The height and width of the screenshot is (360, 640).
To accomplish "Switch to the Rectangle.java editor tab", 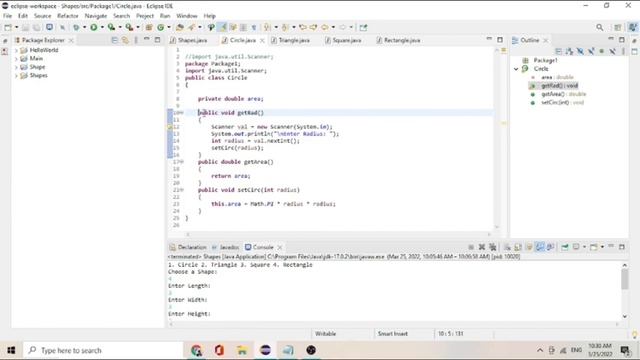I will tap(398, 40).
